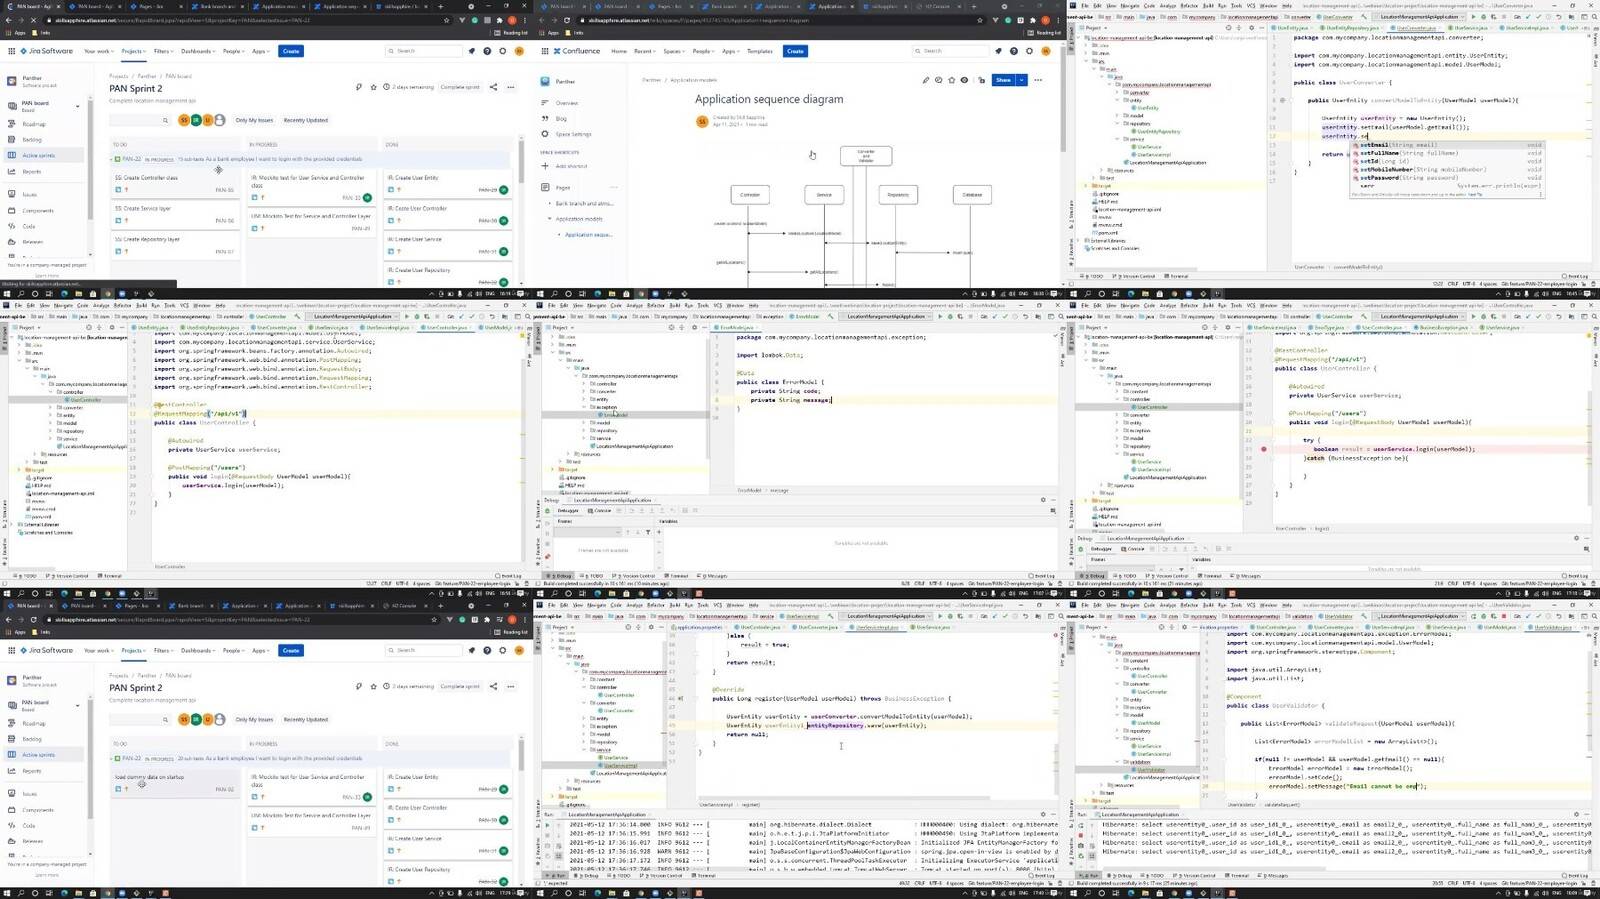Viewport: 1600px width, 899px height.
Task: Choose setMobileNumber from the autocomplete popup
Action: (1446, 169)
